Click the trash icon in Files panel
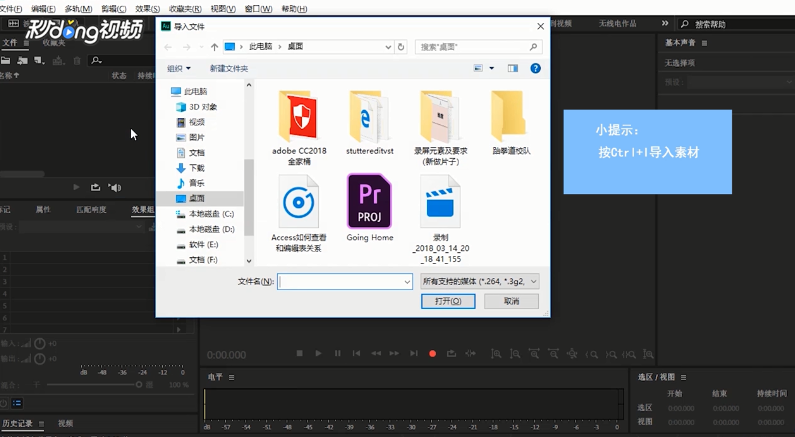This screenshot has height=437, width=795. 77,61
